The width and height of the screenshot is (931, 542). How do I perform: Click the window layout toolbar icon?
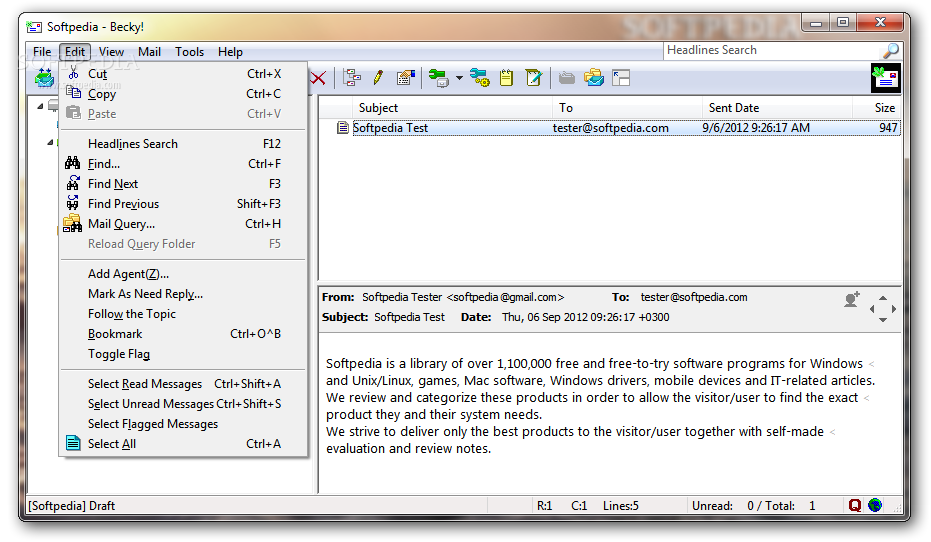tap(621, 78)
